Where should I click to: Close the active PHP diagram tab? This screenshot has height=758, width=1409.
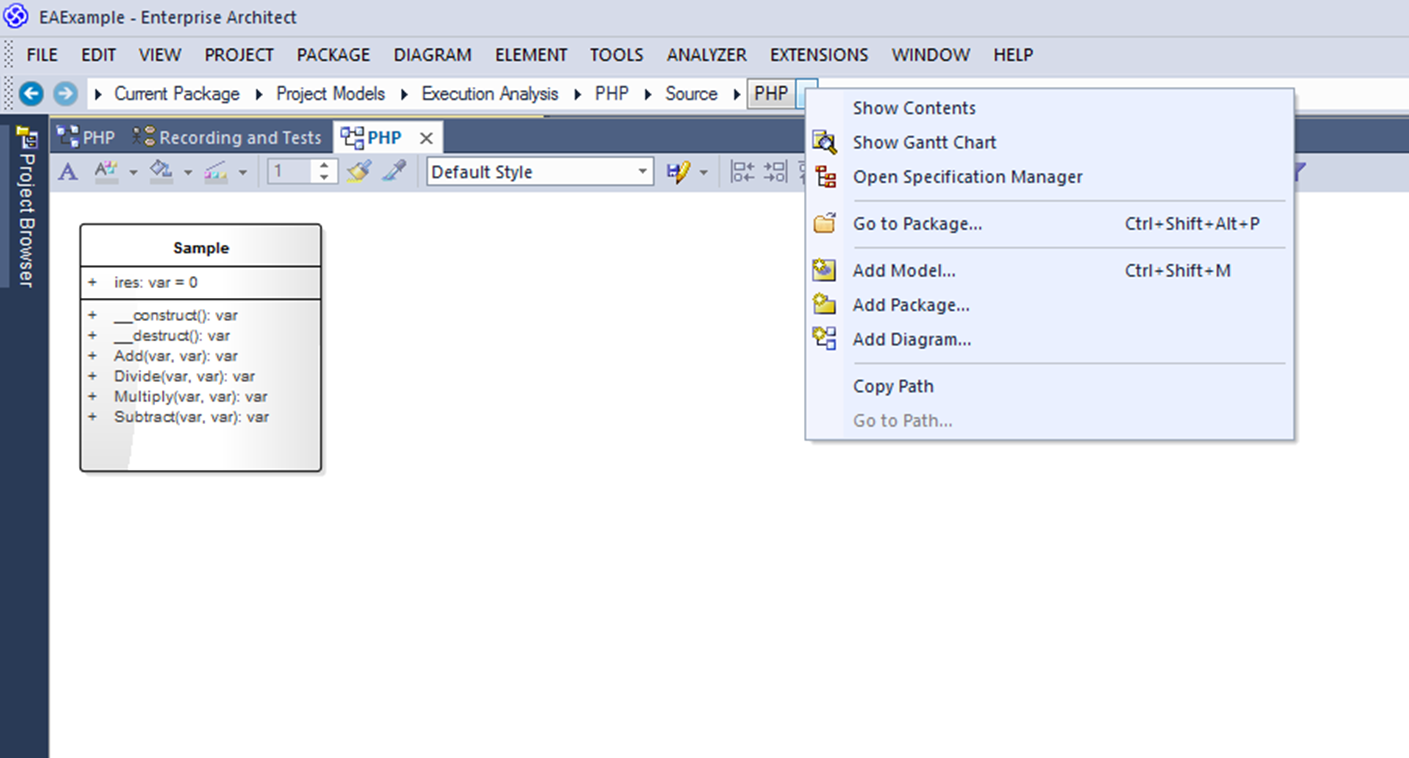(426, 138)
